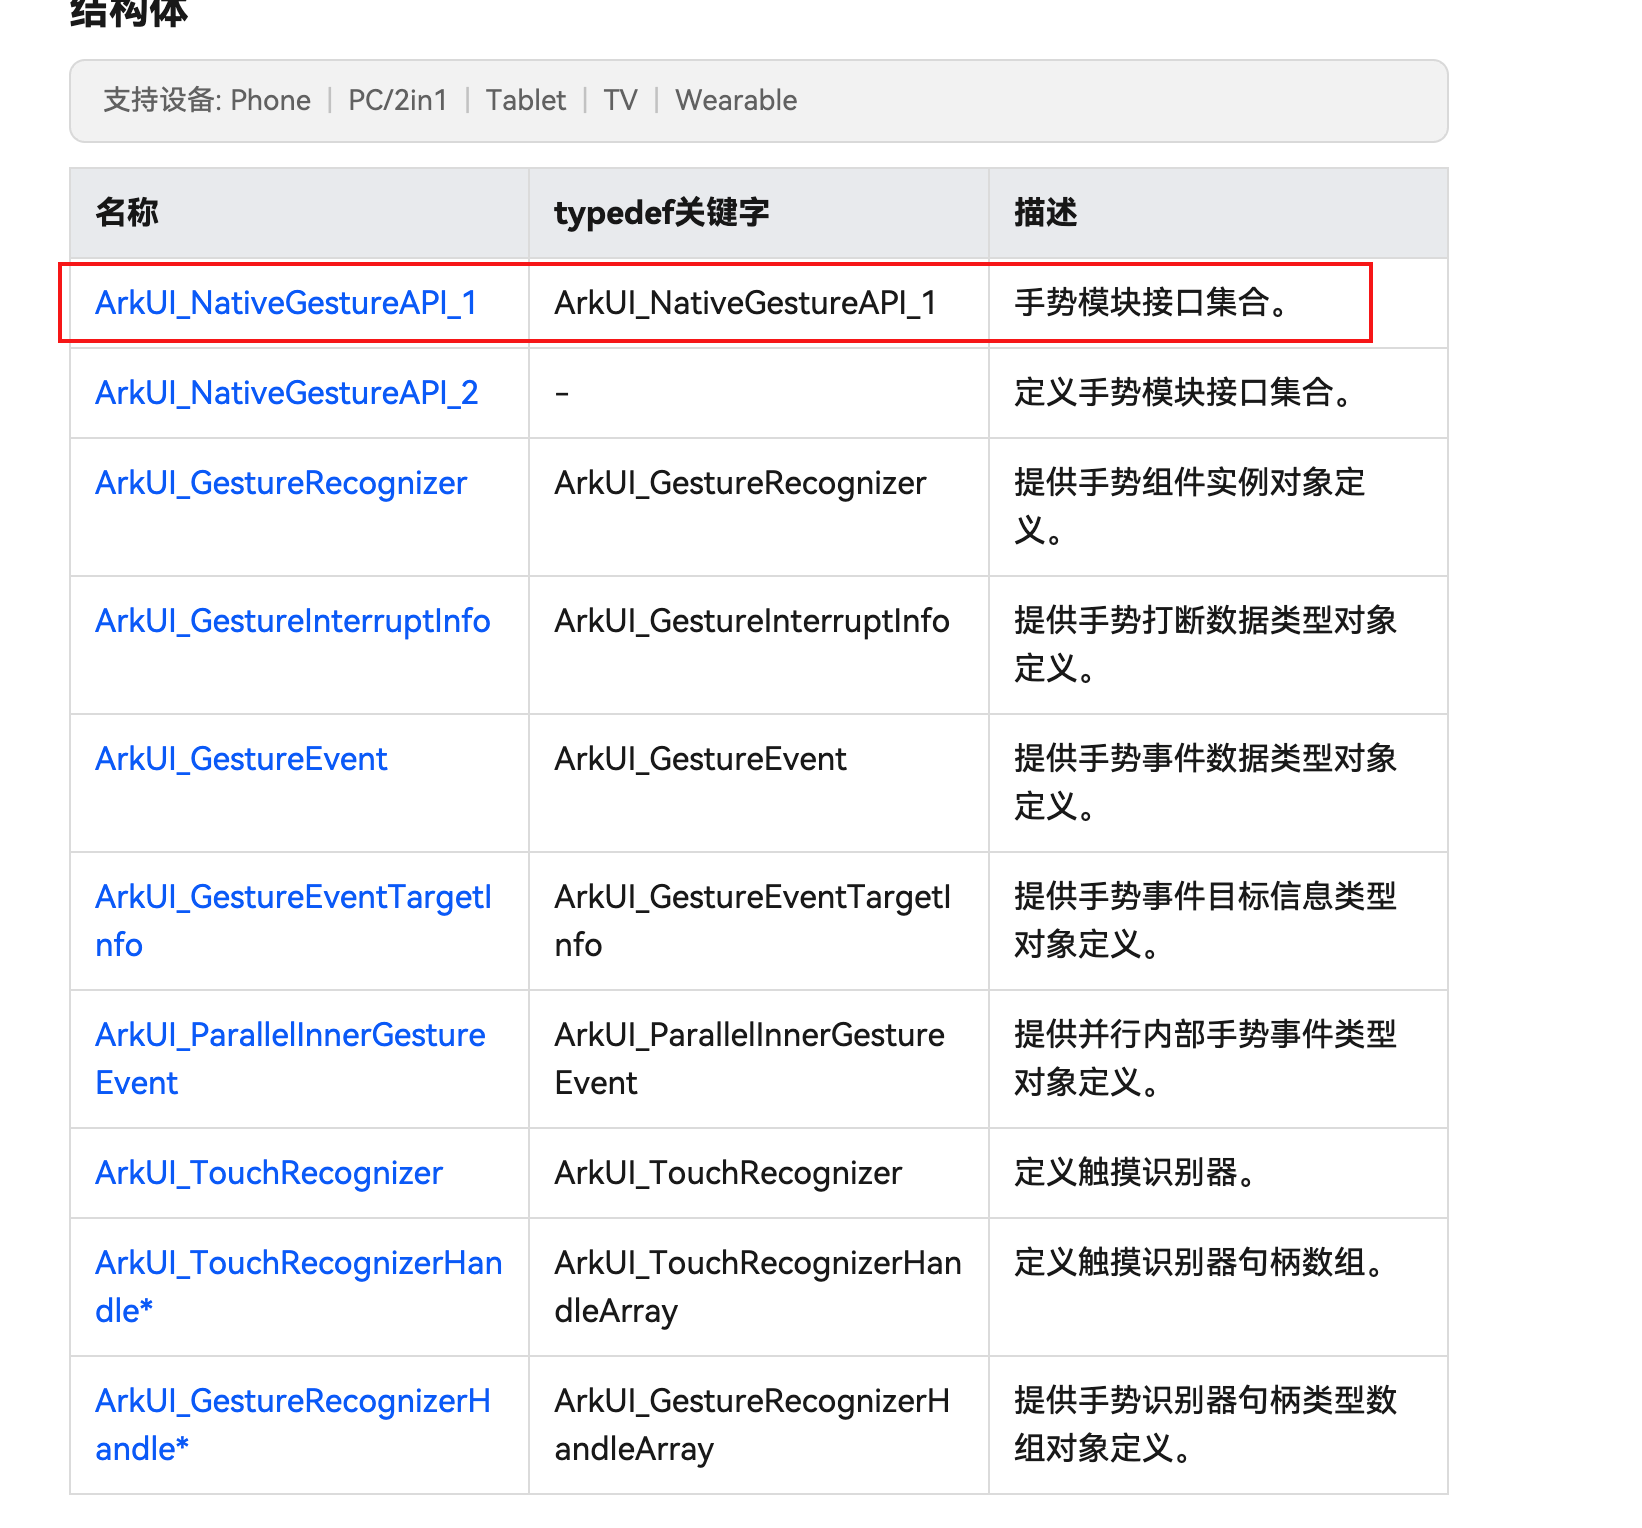Open the ArkUI_GestureRecognizer documentation link
Screen dimensions: 1642x1528
281,483
